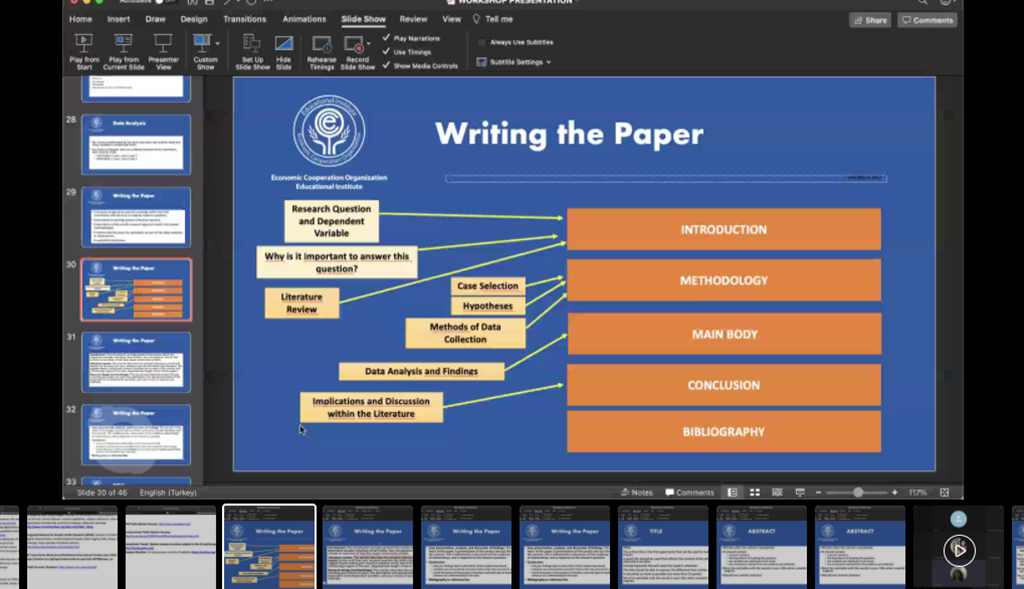This screenshot has height=589, width=1024.
Task: Click MAIN BODY box on slide
Action: click(x=724, y=334)
